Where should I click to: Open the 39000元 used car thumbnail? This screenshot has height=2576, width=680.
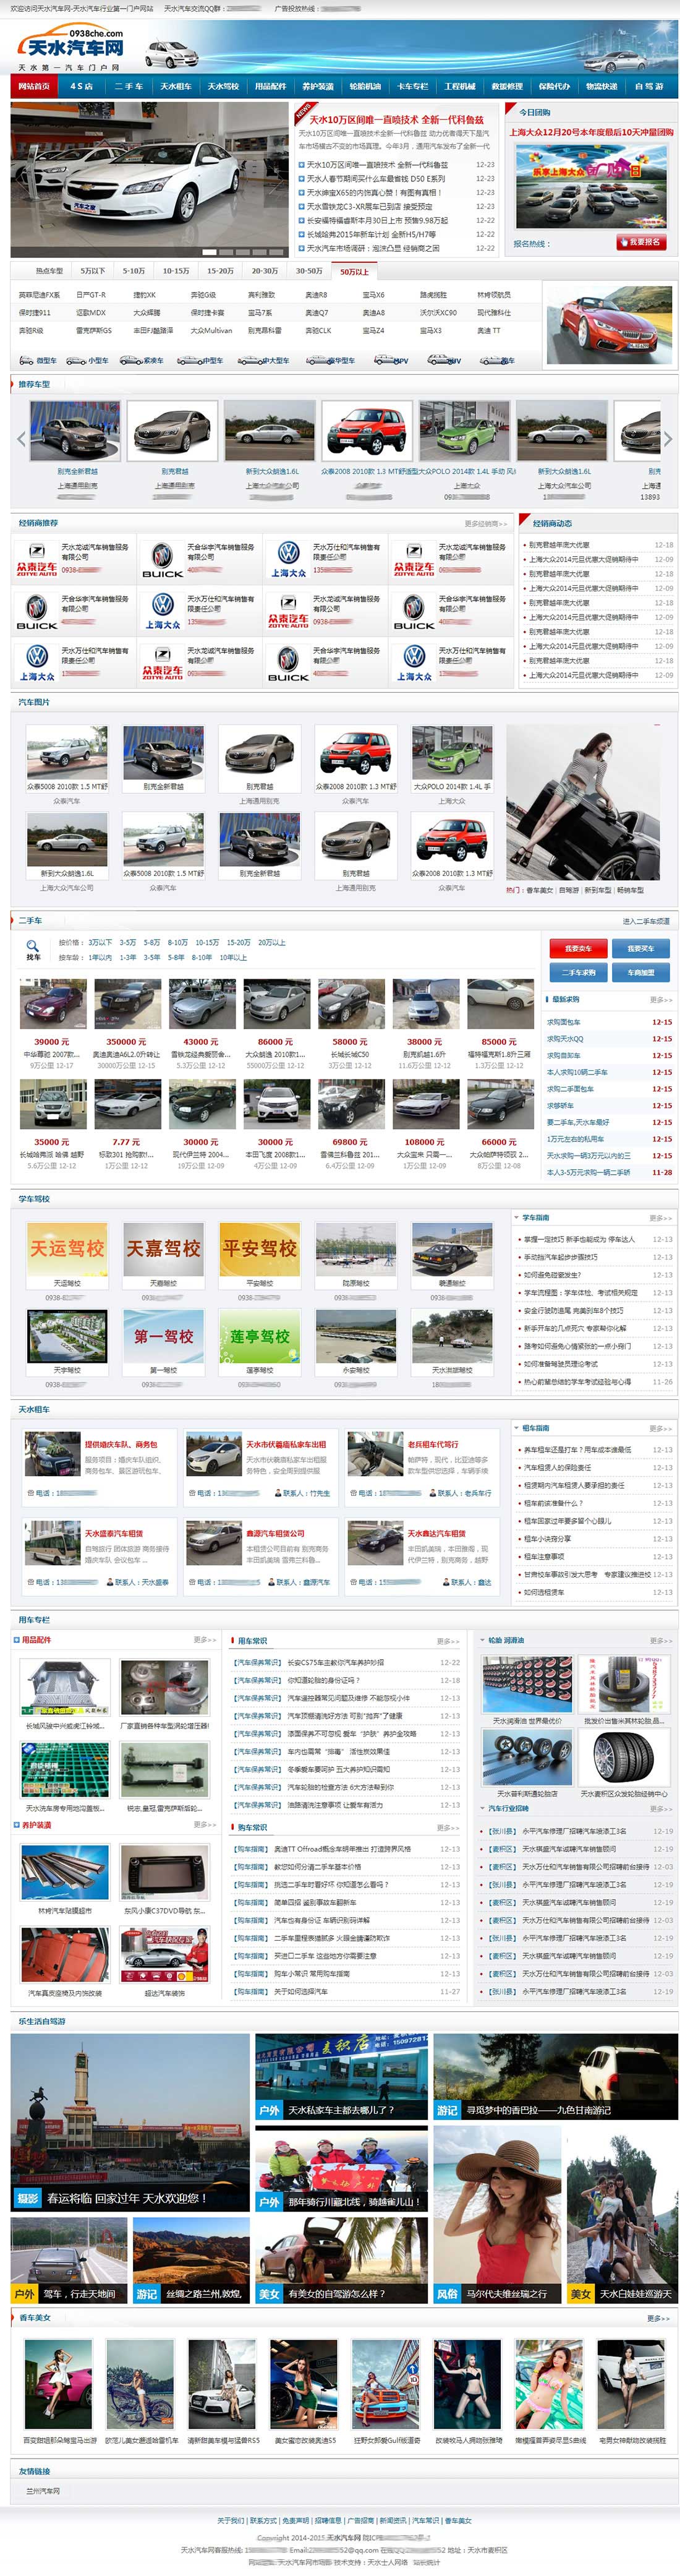[52, 1004]
